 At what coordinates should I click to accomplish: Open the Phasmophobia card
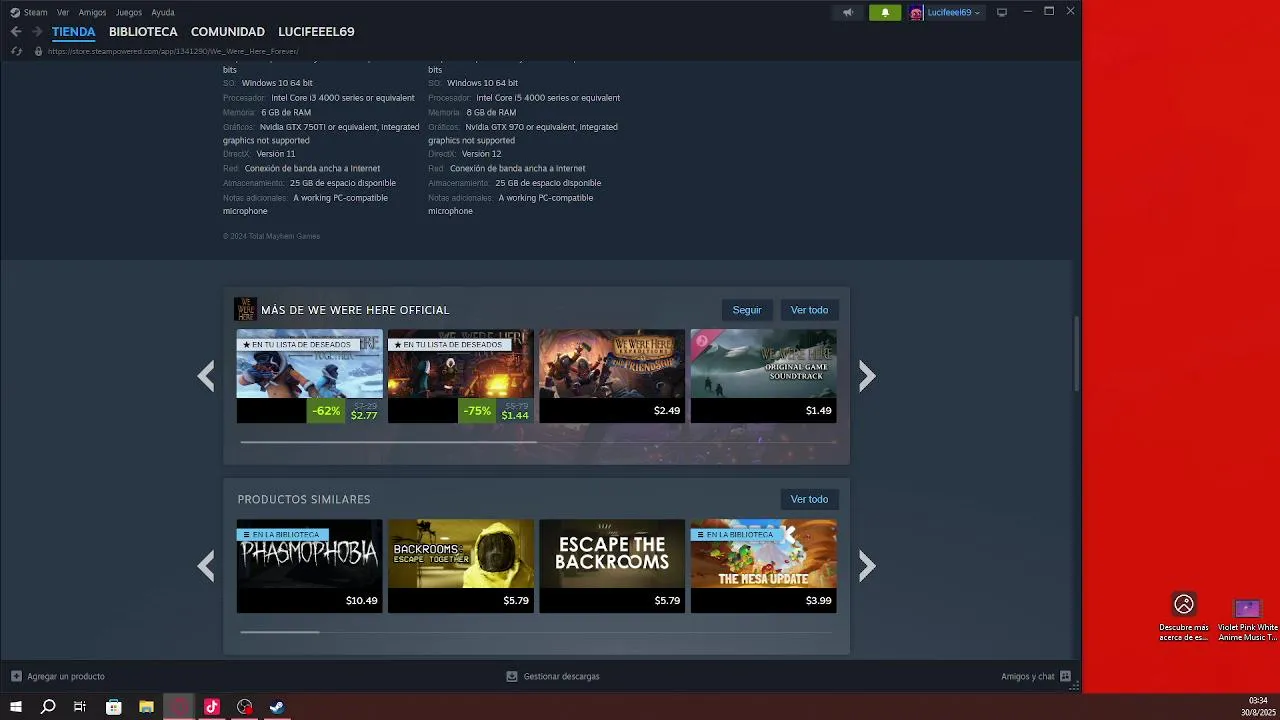click(x=309, y=566)
